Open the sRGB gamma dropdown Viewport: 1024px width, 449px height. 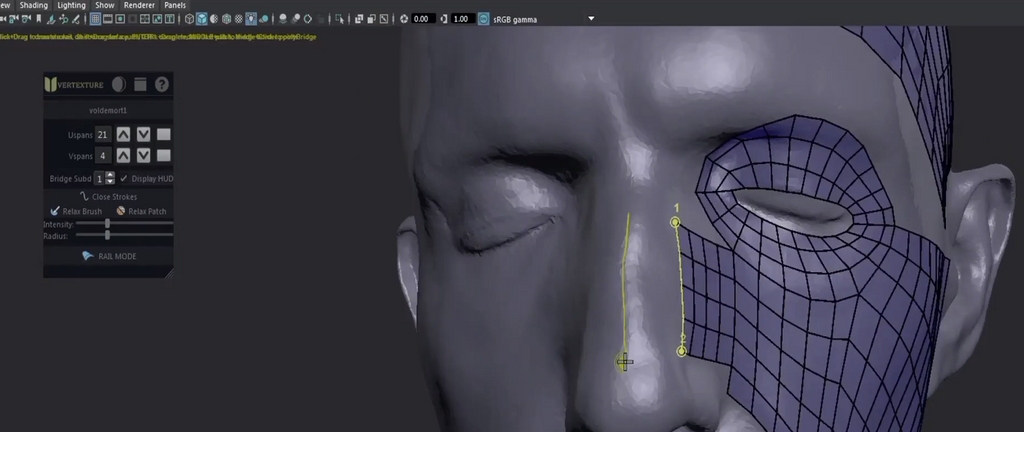[x=591, y=19]
